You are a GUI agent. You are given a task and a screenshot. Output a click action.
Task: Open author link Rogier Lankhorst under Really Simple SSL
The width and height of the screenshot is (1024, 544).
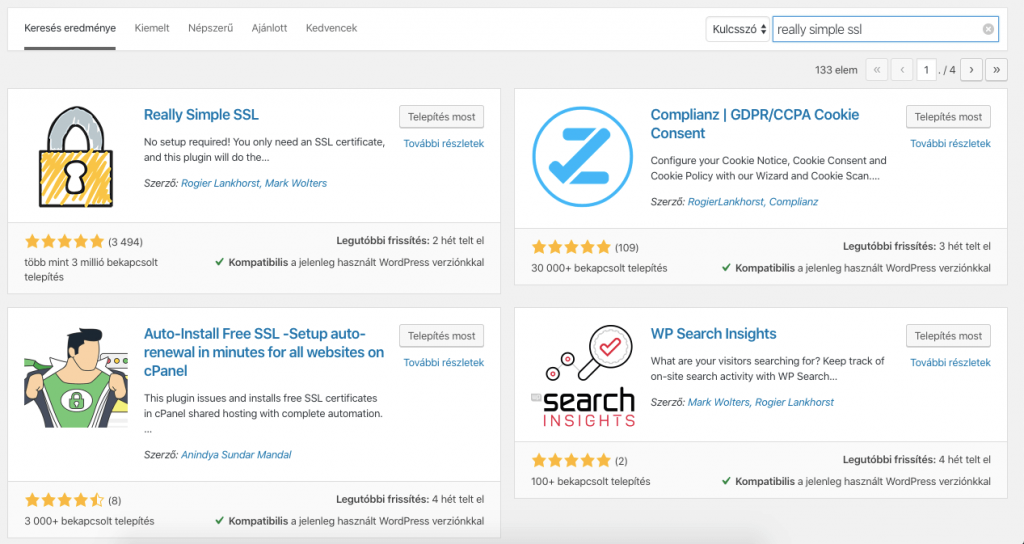[x=221, y=184]
